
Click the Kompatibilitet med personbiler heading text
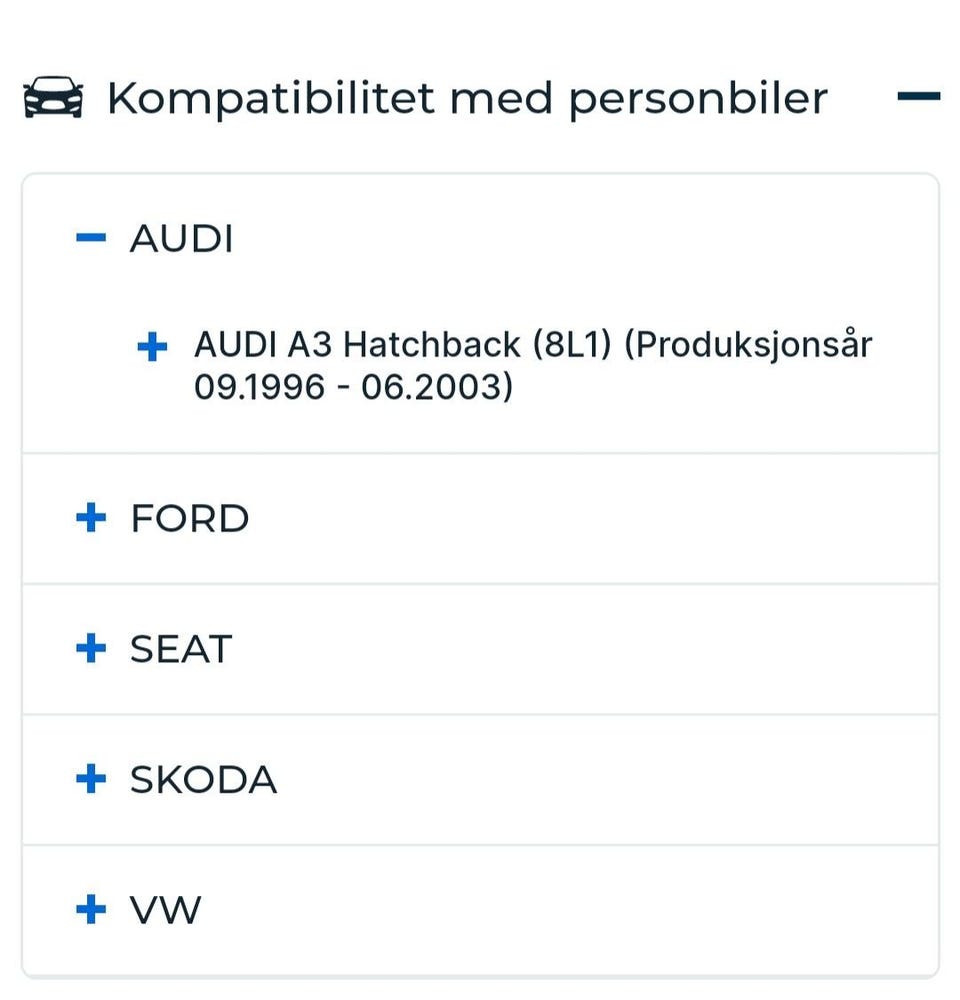pos(467,98)
